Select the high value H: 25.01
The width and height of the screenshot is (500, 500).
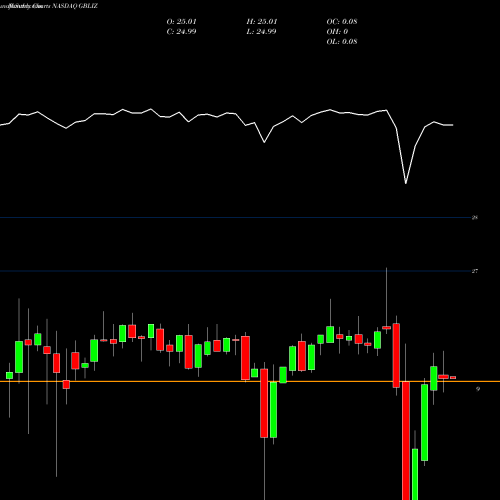click(x=262, y=22)
